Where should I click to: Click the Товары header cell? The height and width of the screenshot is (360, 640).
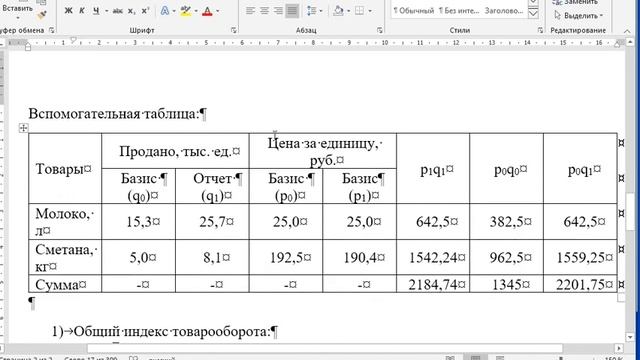[65, 168]
